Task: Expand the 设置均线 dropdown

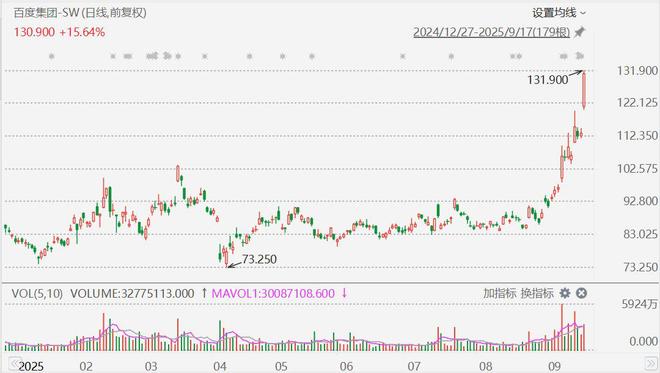Action: coord(559,13)
